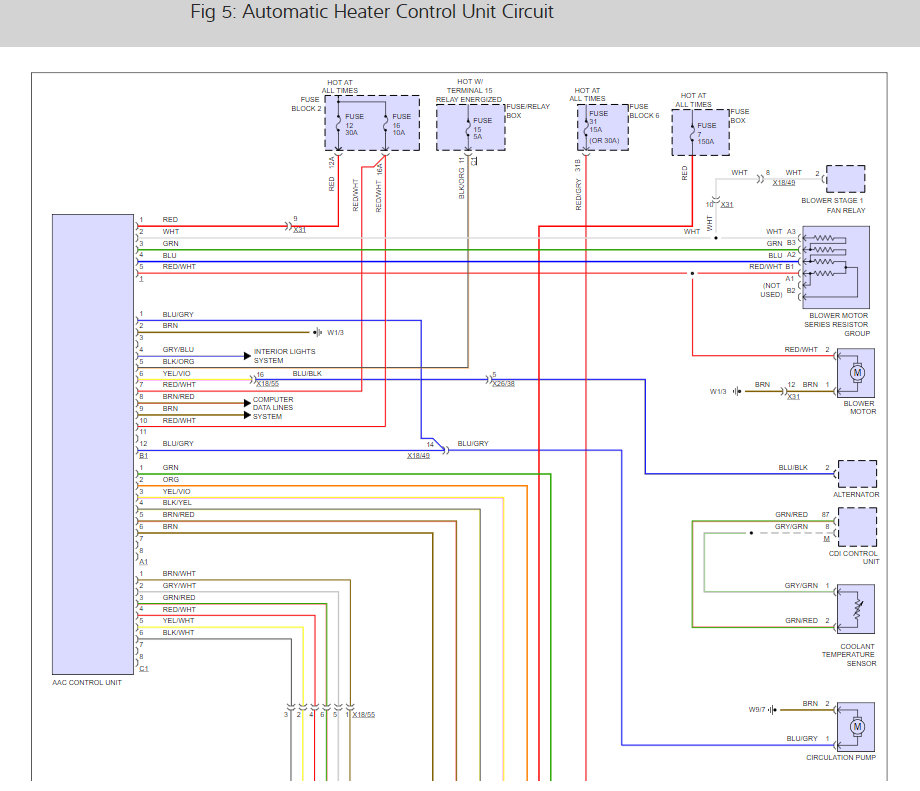Click the 'FUSE BLOCK 6' label
Screen dimensions: 920x791
(644, 111)
